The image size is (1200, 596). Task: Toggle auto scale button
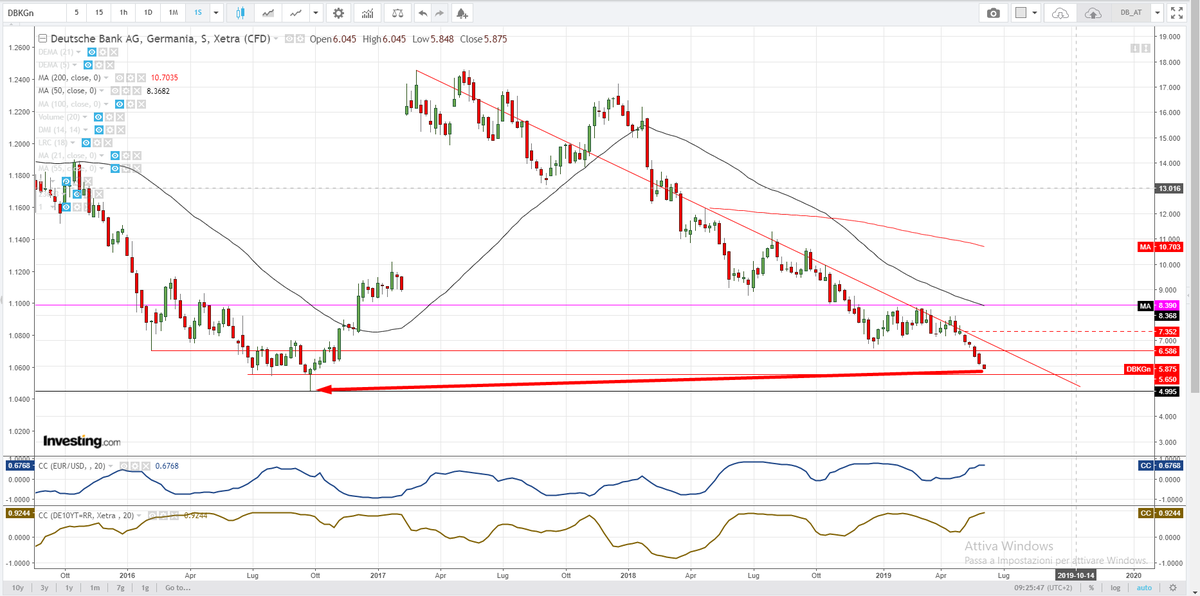(1144, 588)
